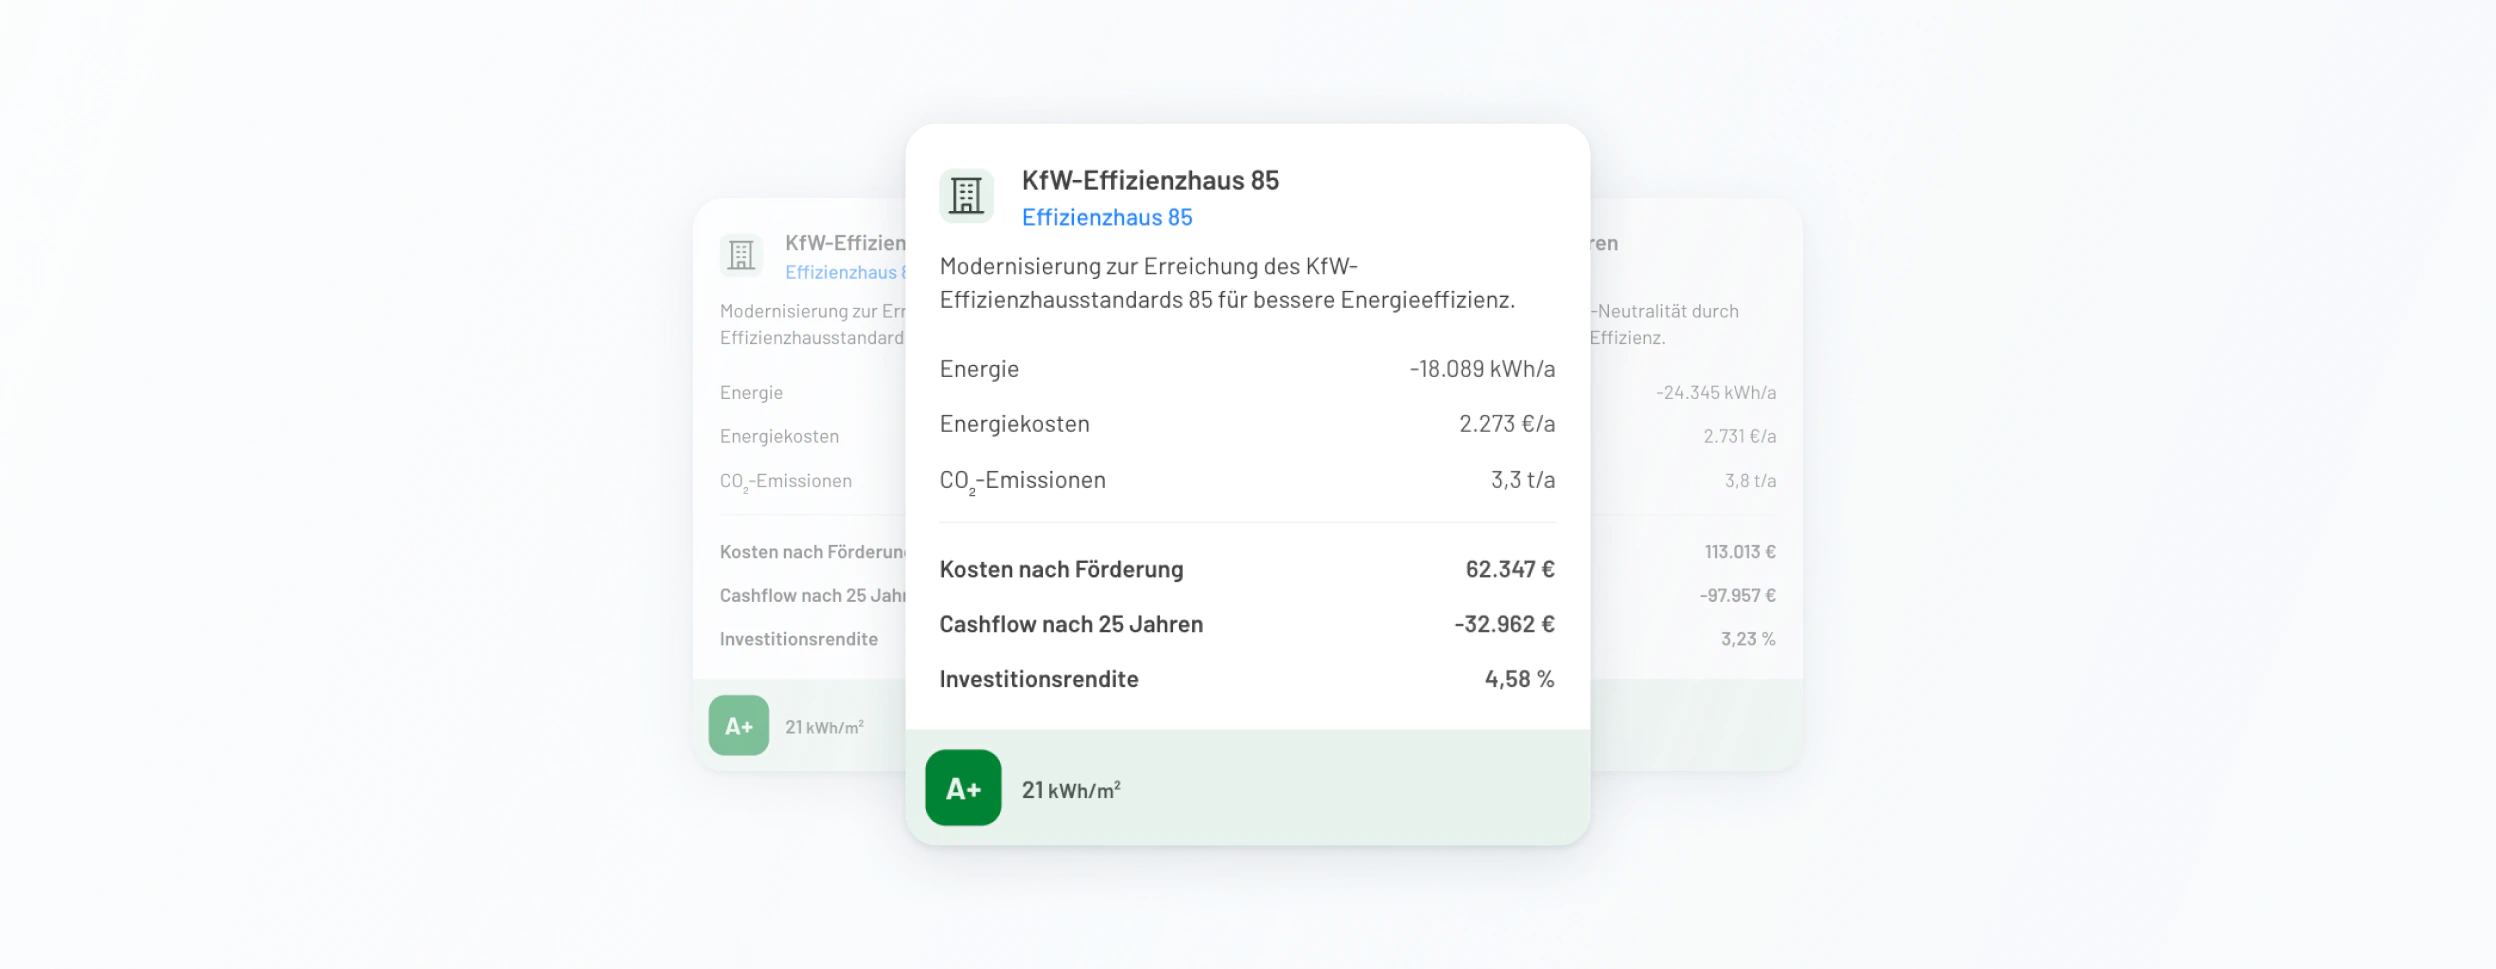Click the 21 kWh/m² value on the left card
Screen dimensions: 2496x969
pyautogui.click(x=824, y=727)
